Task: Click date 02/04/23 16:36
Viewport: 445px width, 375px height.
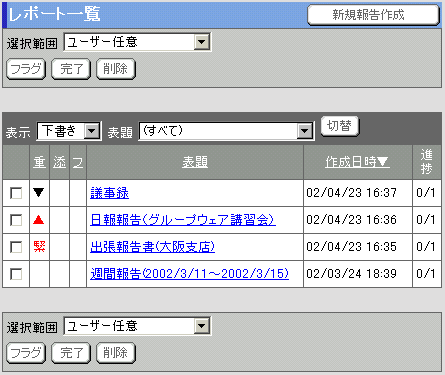Action: (x=351, y=220)
